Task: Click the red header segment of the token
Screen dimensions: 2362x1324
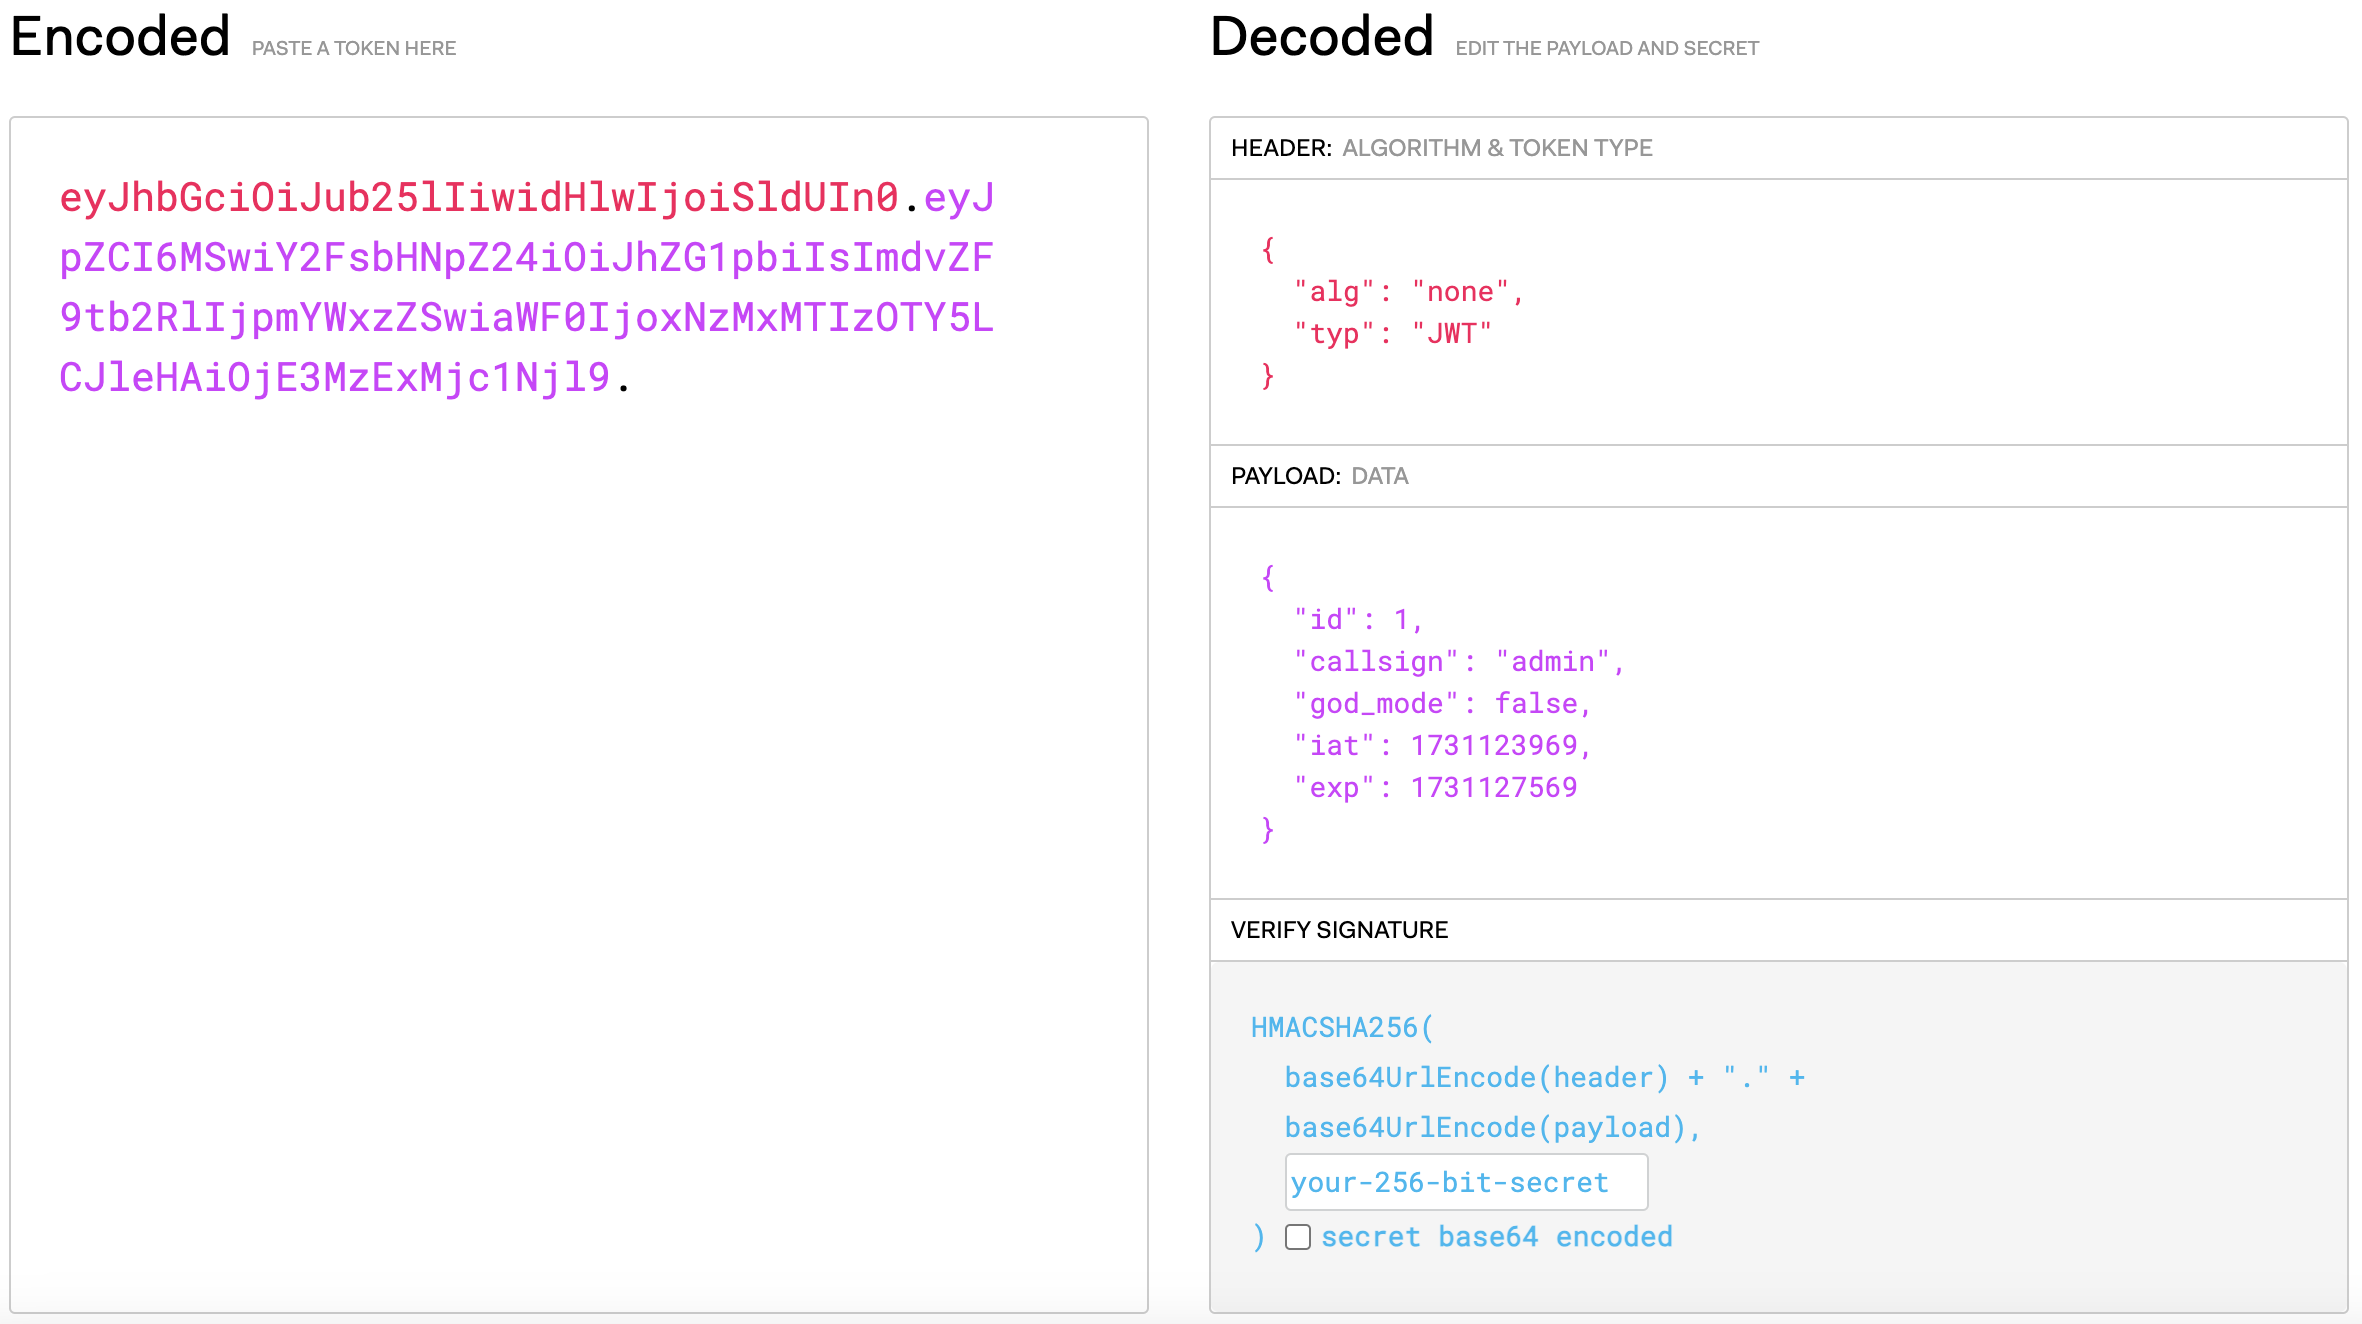Action: 479,198
